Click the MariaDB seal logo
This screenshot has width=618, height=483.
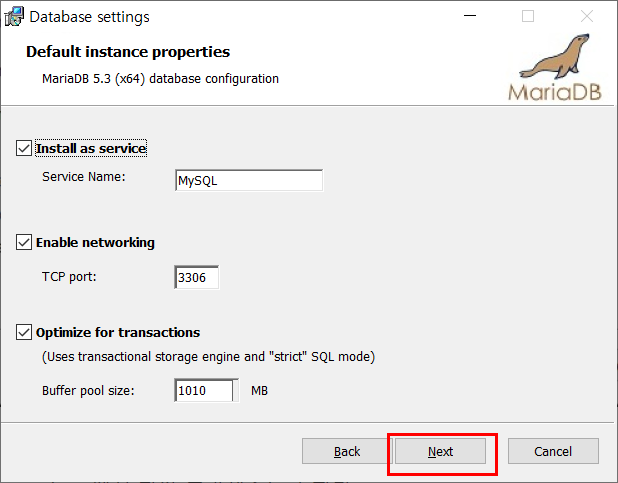(x=555, y=67)
